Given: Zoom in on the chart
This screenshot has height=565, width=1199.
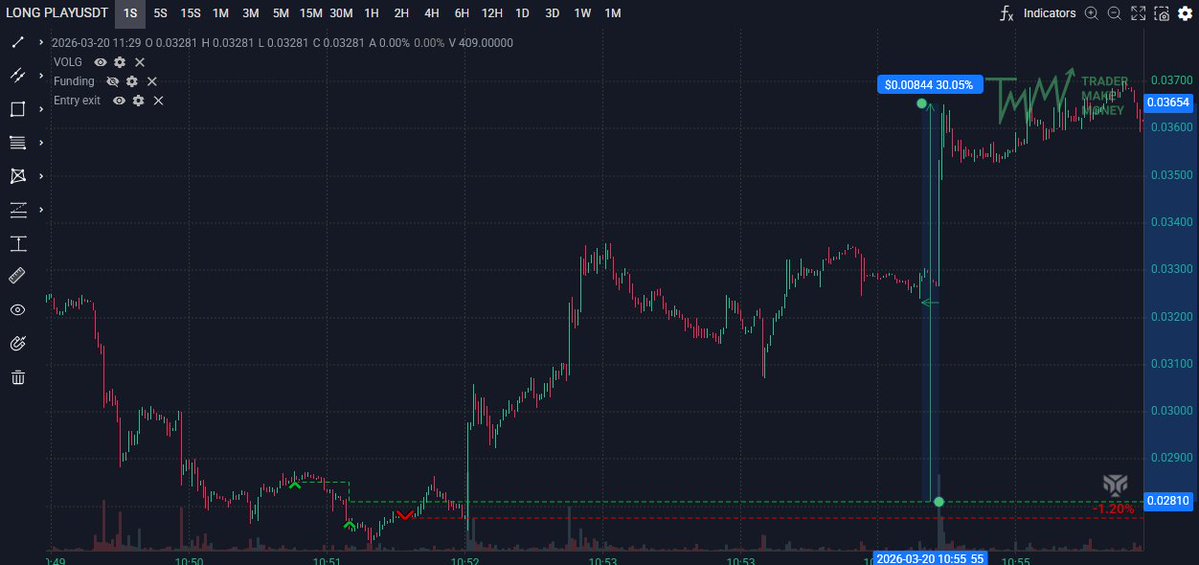Looking at the screenshot, I should point(1091,13).
